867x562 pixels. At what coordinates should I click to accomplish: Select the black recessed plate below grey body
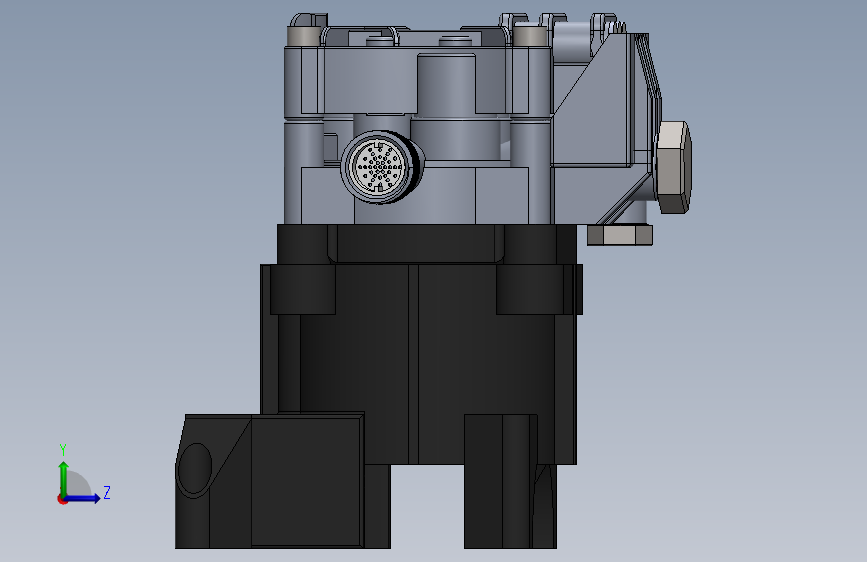416,243
